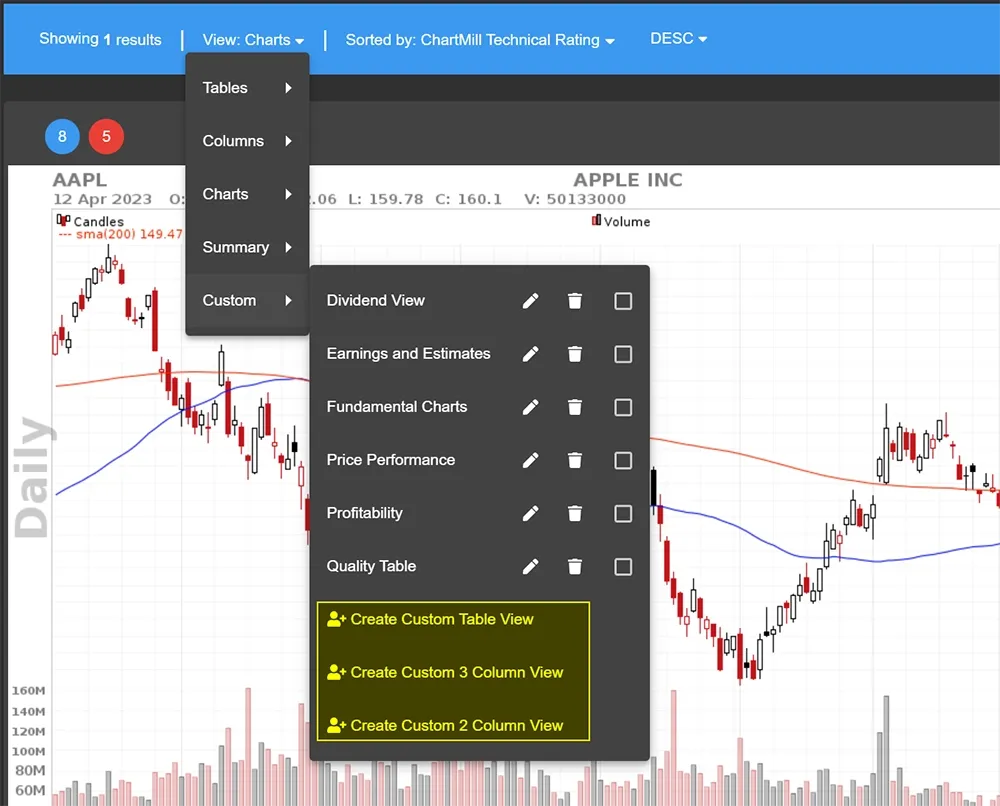Check the Quality Table checkbox
The height and width of the screenshot is (806, 1000).
623,566
